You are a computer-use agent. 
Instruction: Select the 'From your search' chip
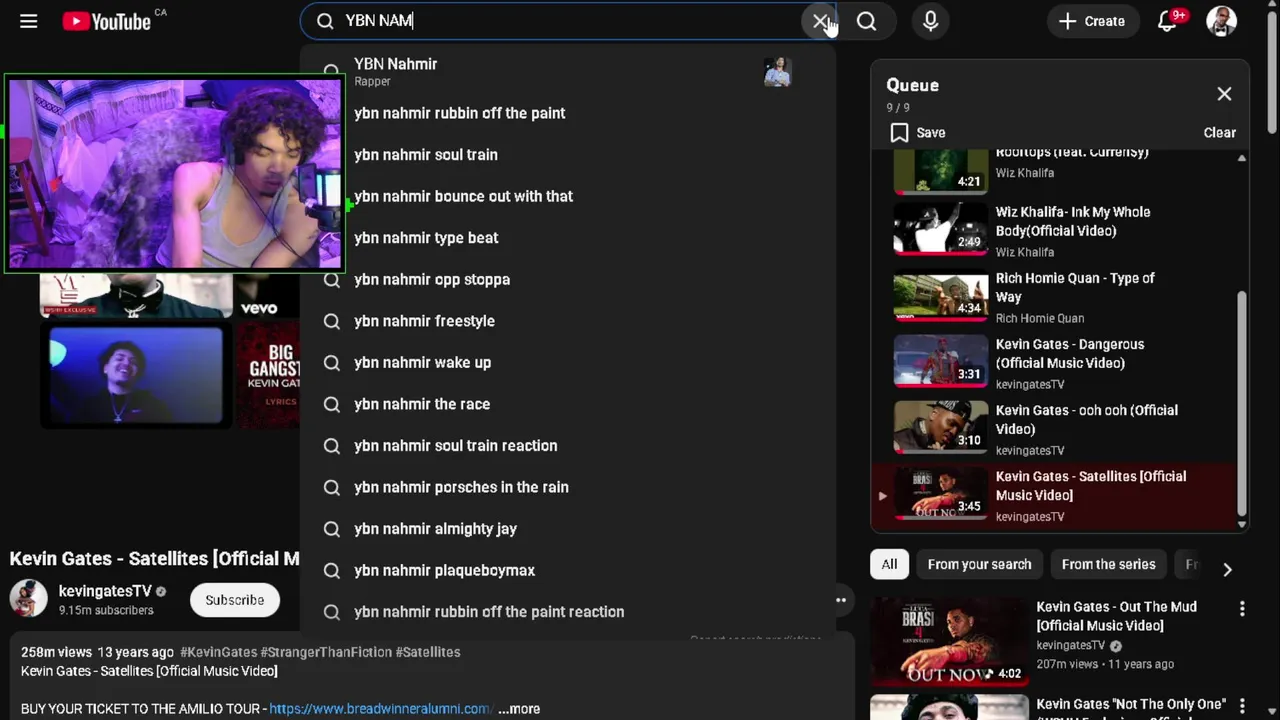(979, 564)
